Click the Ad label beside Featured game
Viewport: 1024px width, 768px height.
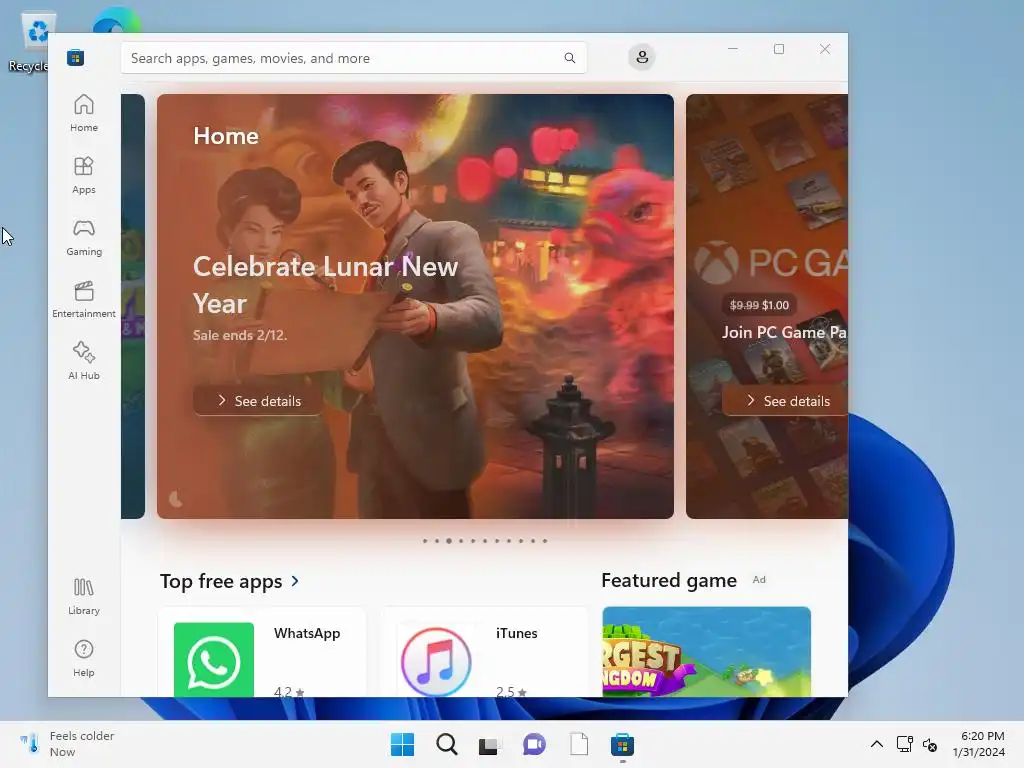pyautogui.click(x=759, y=579)
